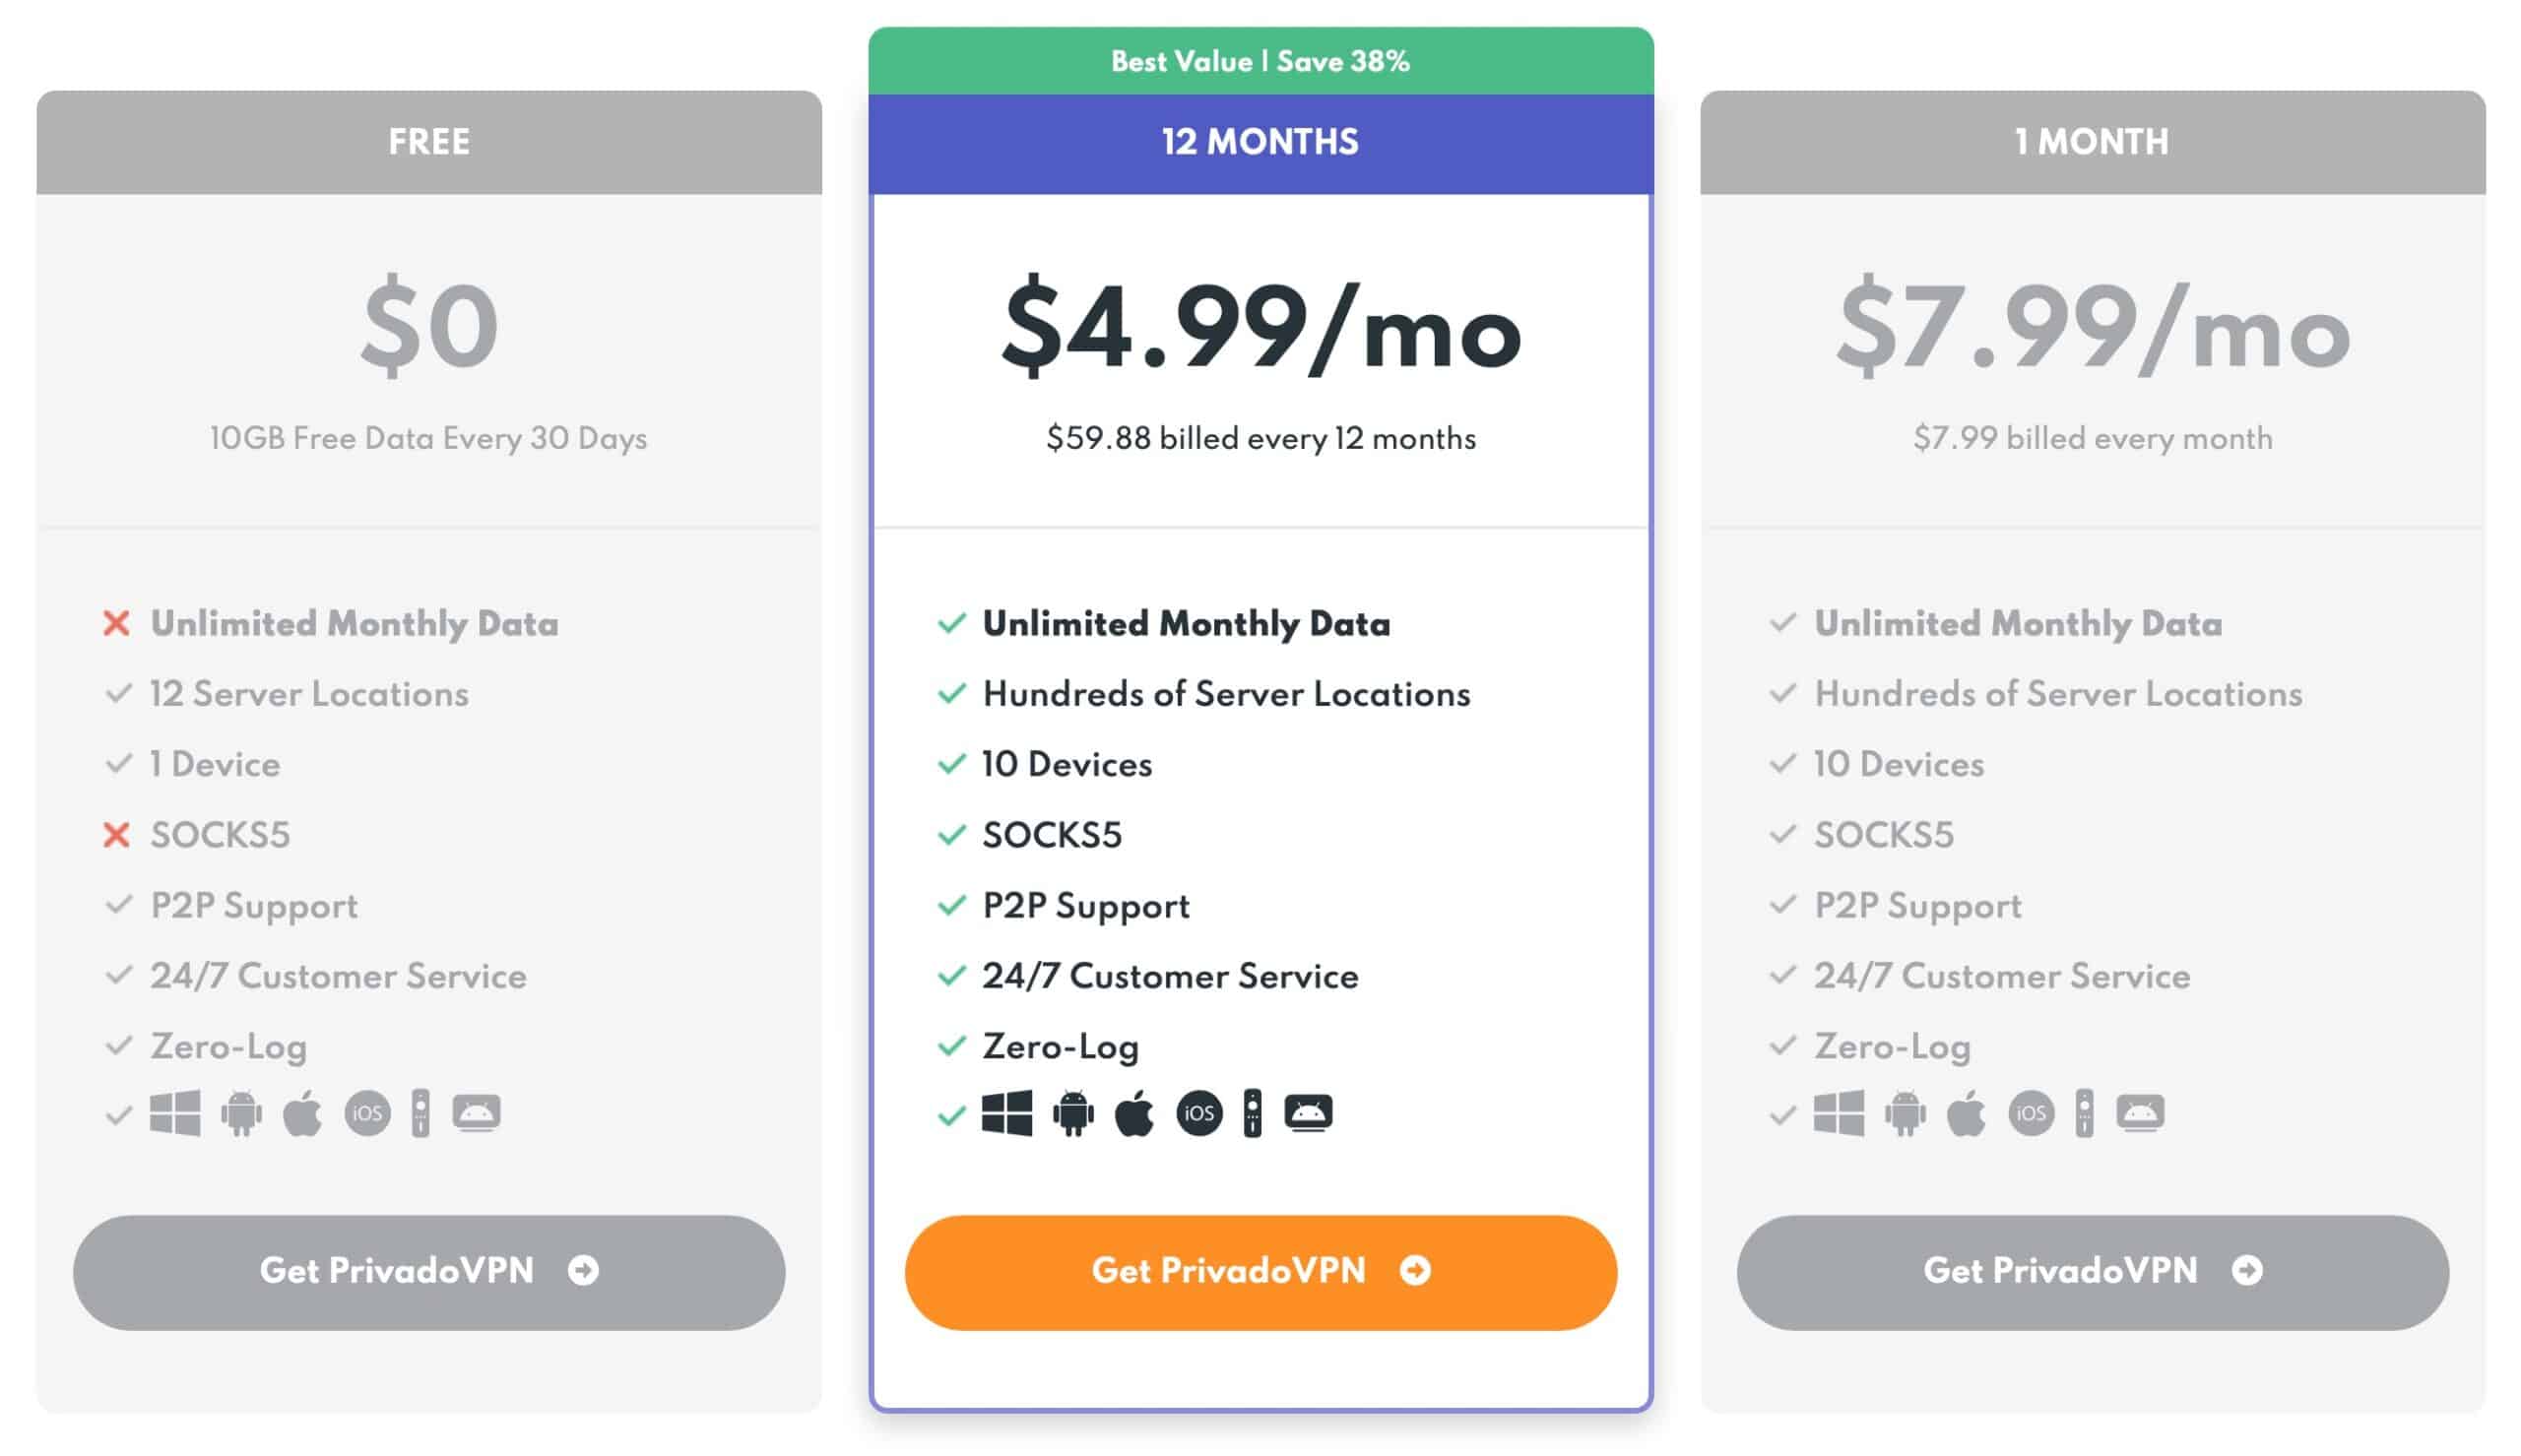Click the Android TV icon in the Free plan
Screen dimensions: 2521x1456
[x=476, y=1112]
